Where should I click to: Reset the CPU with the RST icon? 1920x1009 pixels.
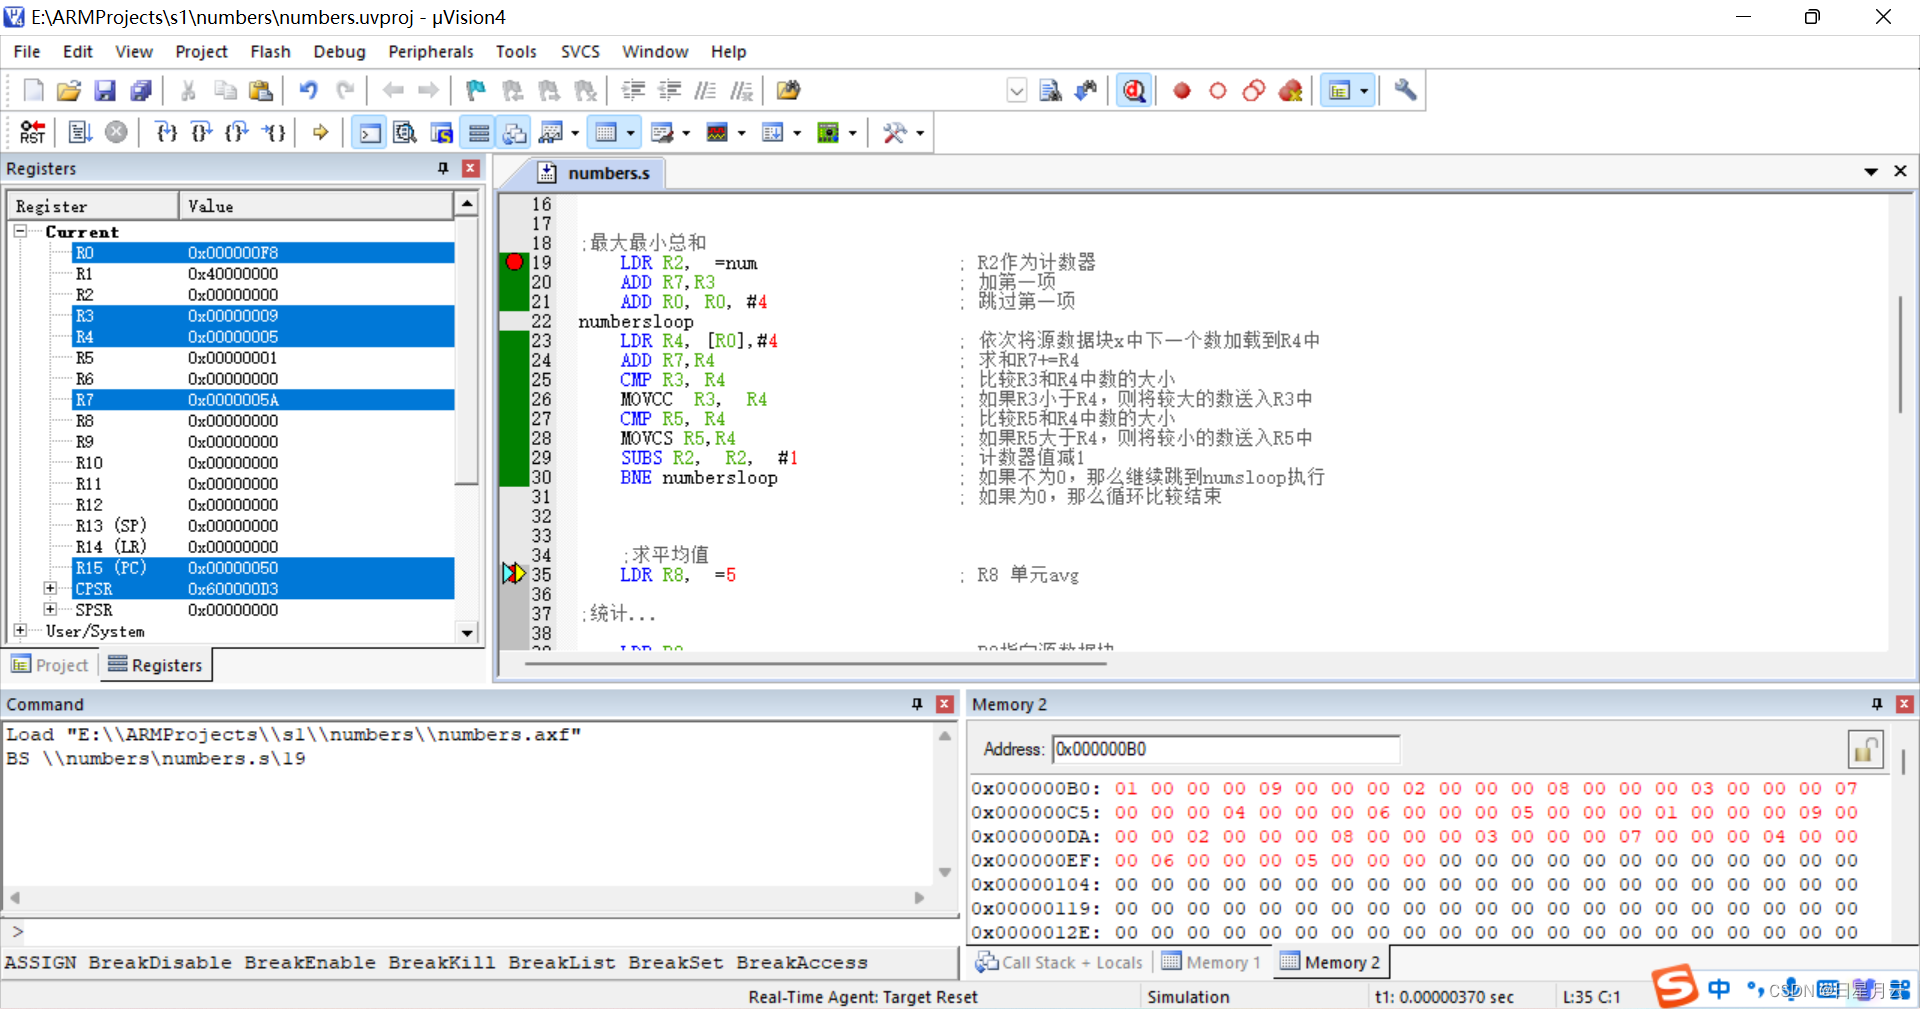pos(32,132)
